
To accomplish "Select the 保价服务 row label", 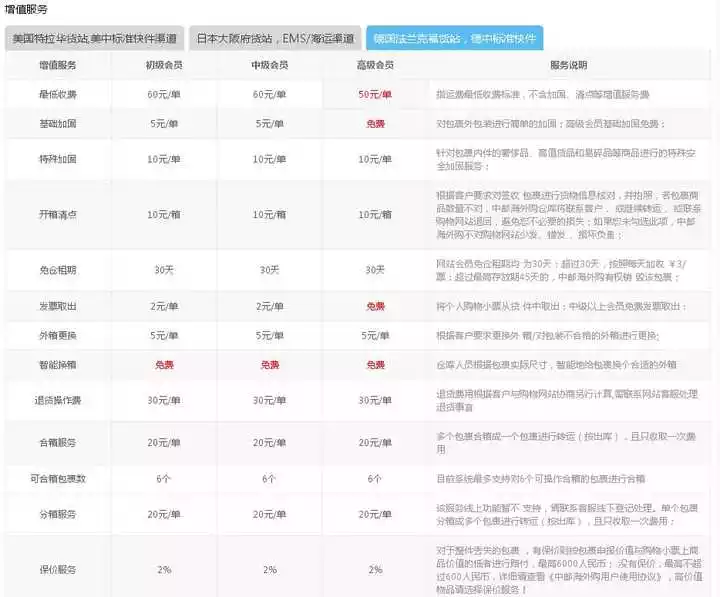I will [x=57, y=570].
